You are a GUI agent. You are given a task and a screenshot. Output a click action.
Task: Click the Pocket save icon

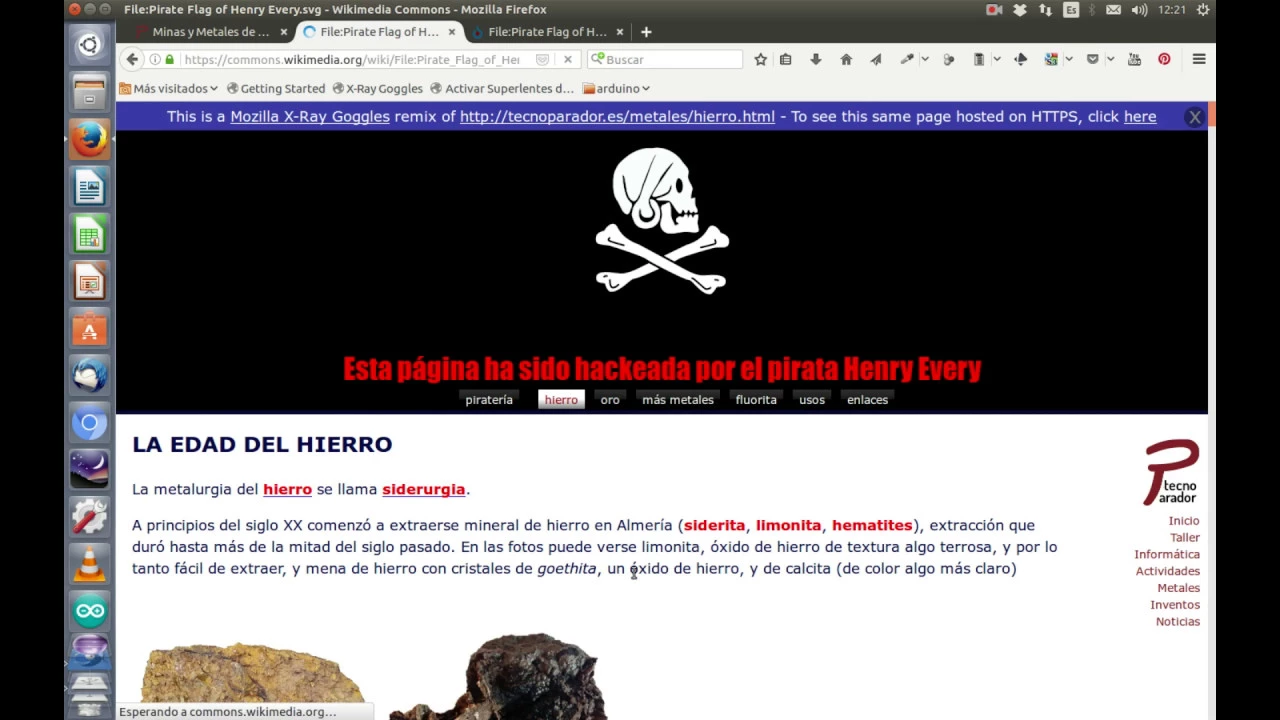[x=1093, y=59]
